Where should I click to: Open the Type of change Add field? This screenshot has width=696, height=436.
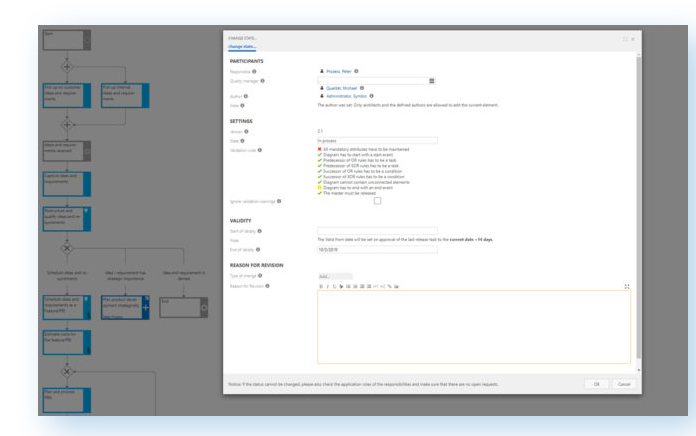point(335,275)
